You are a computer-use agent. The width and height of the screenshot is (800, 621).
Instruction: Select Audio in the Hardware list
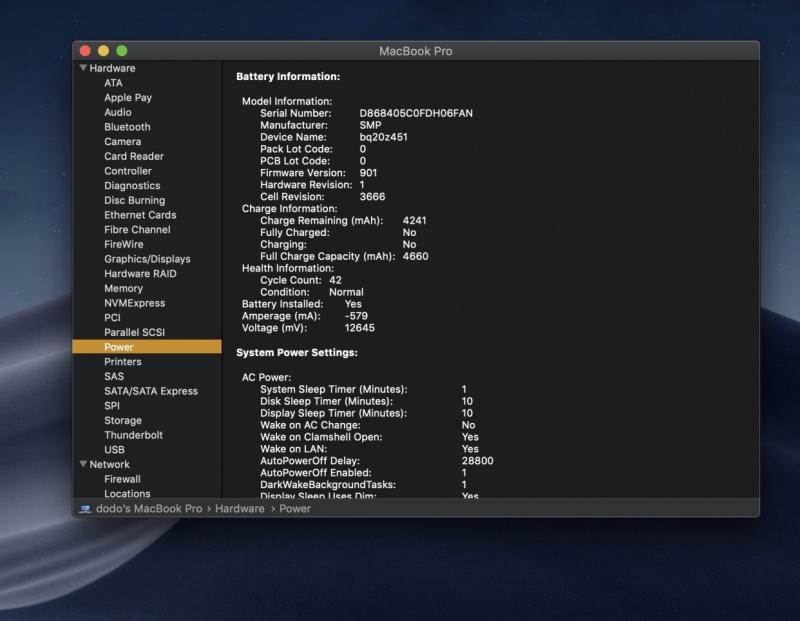(118, 112)
